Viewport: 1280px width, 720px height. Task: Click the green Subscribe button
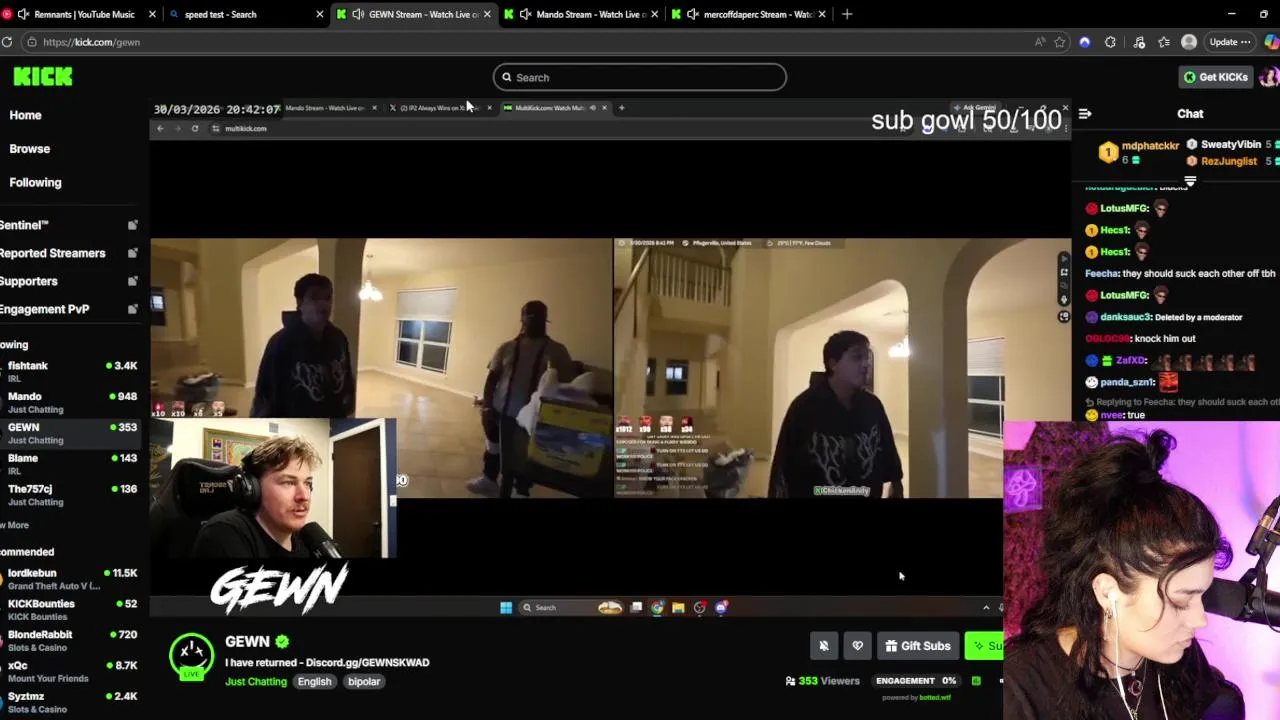[x=984, y=646]
